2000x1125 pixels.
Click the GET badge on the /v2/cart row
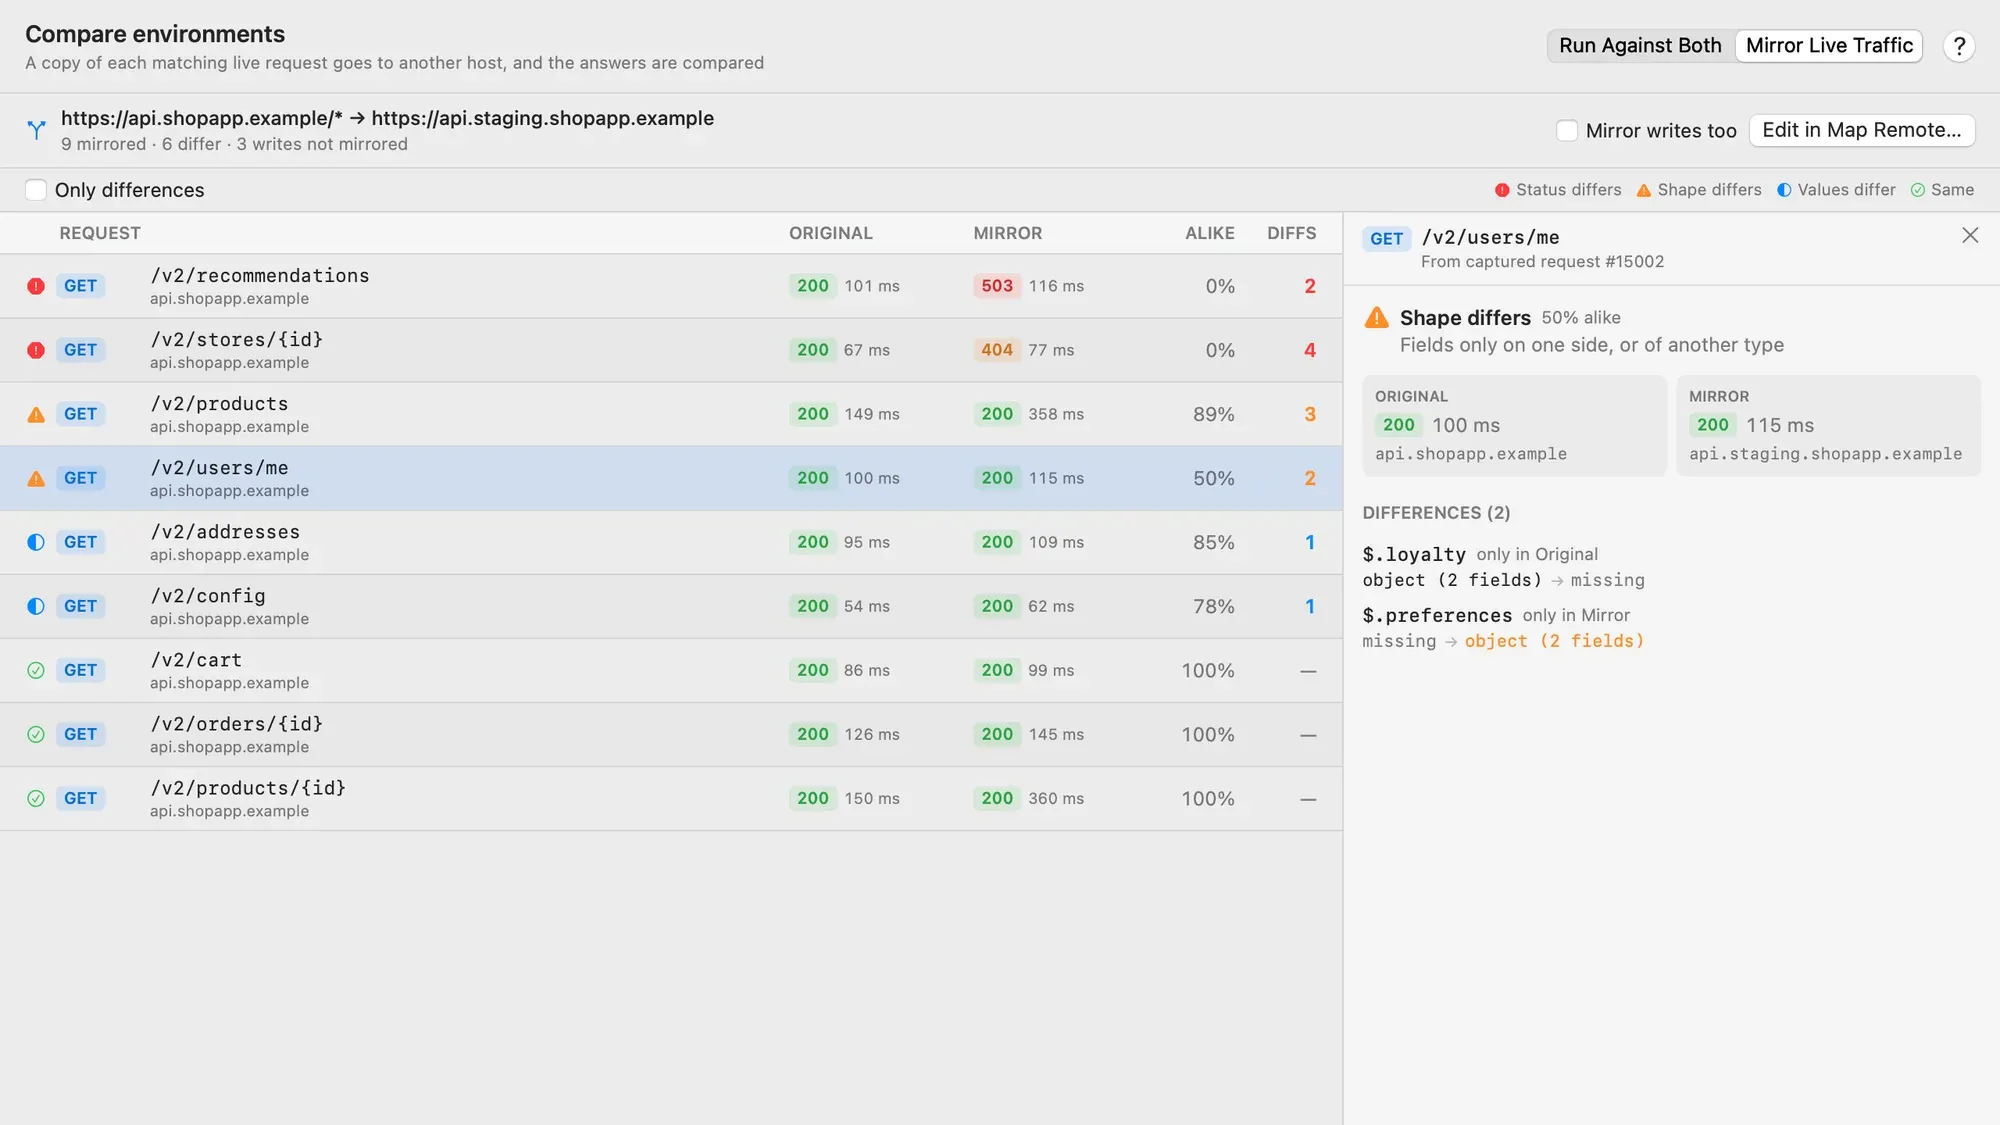point(80,670)
